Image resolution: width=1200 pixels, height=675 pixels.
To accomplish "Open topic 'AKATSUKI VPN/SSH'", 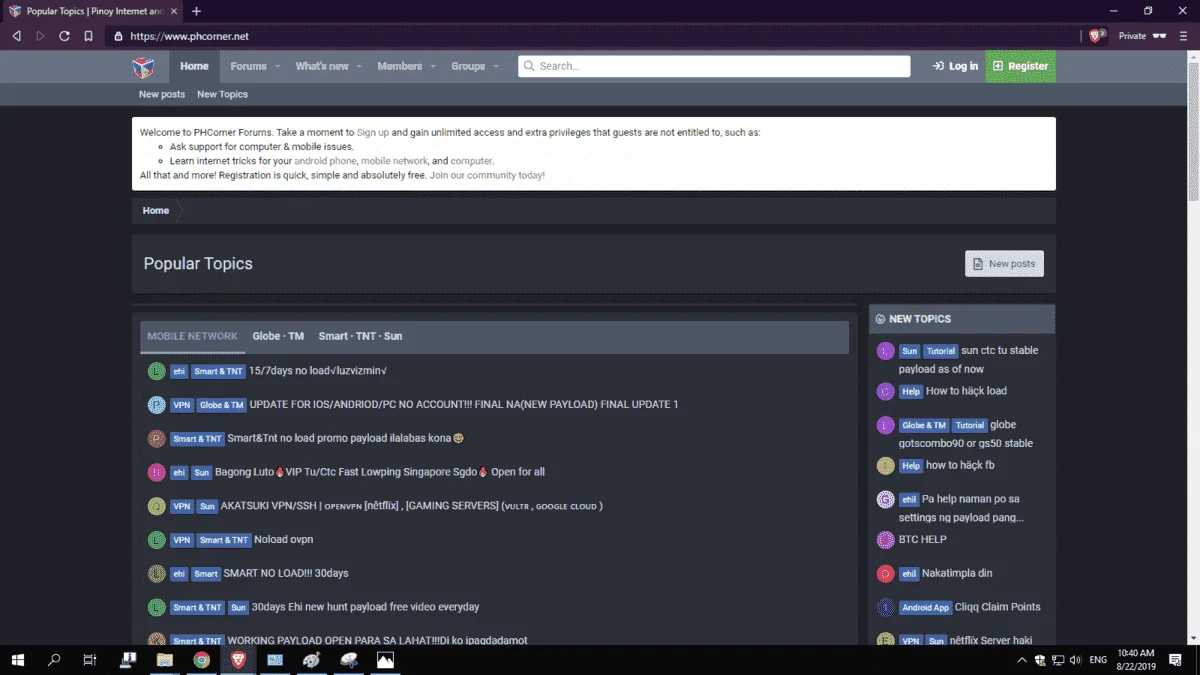I will click(x=412, y=506).
